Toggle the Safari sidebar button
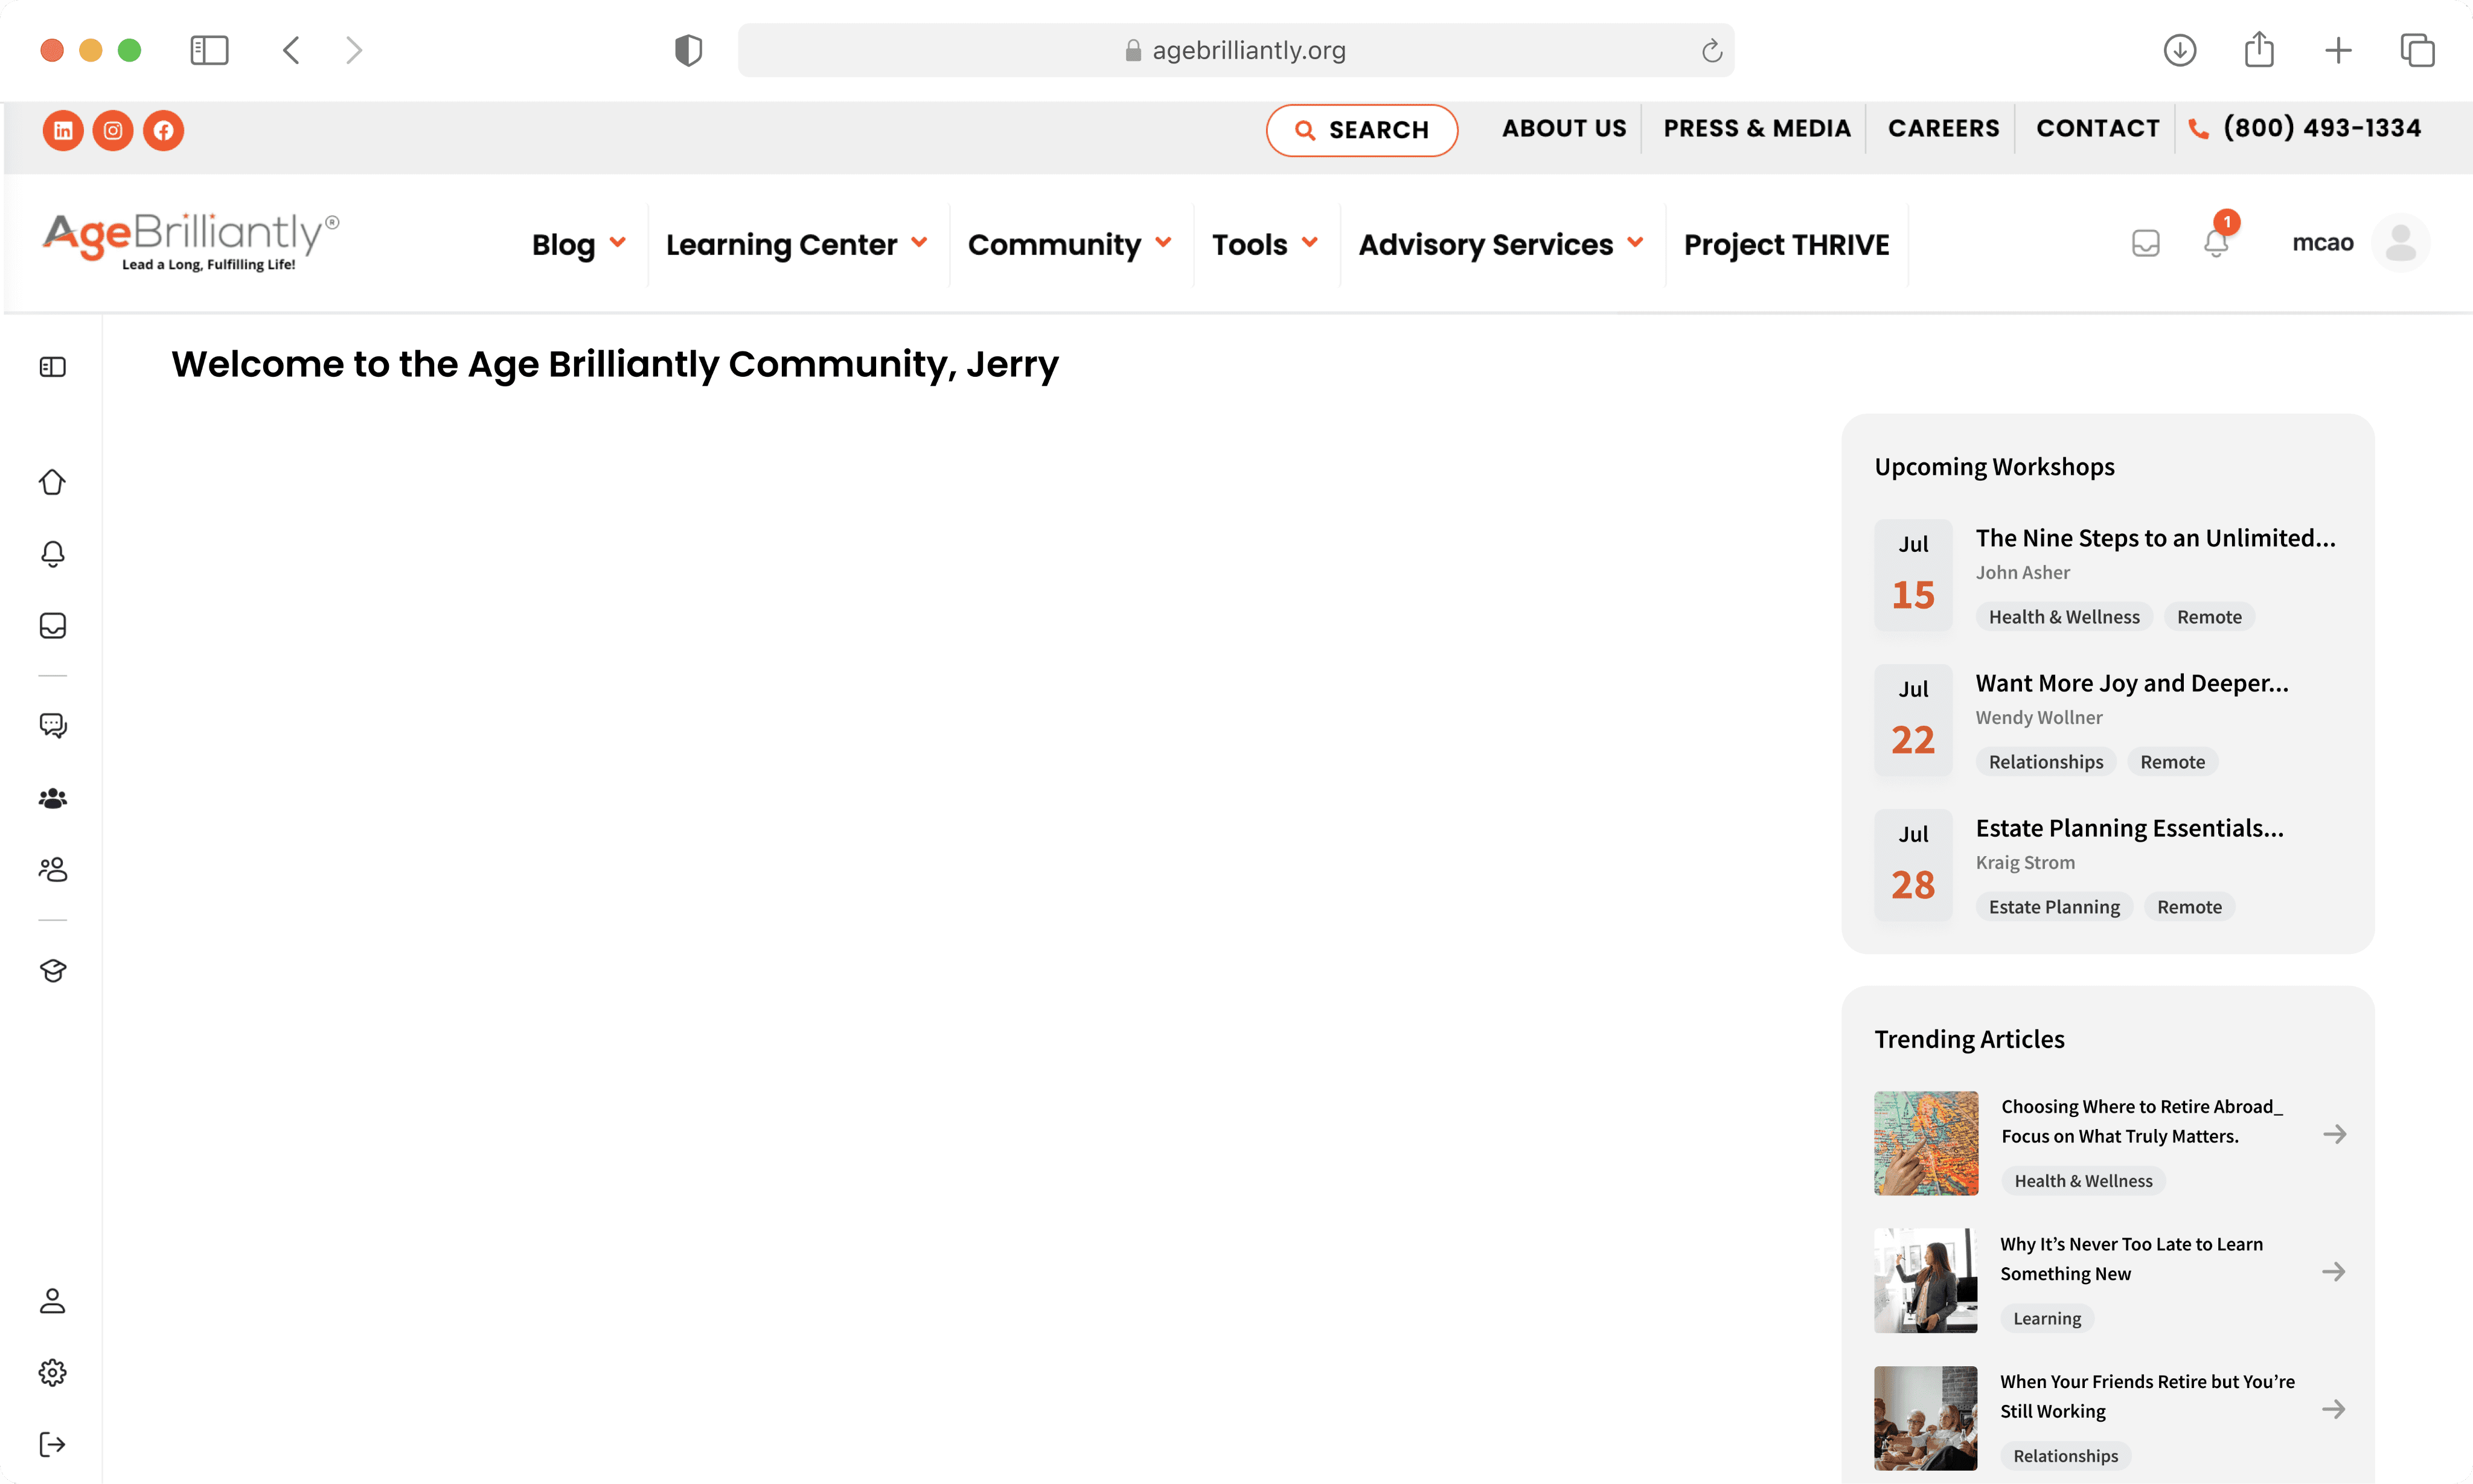The width and height of the screenshot is (2473, 1484). [209, 50]
